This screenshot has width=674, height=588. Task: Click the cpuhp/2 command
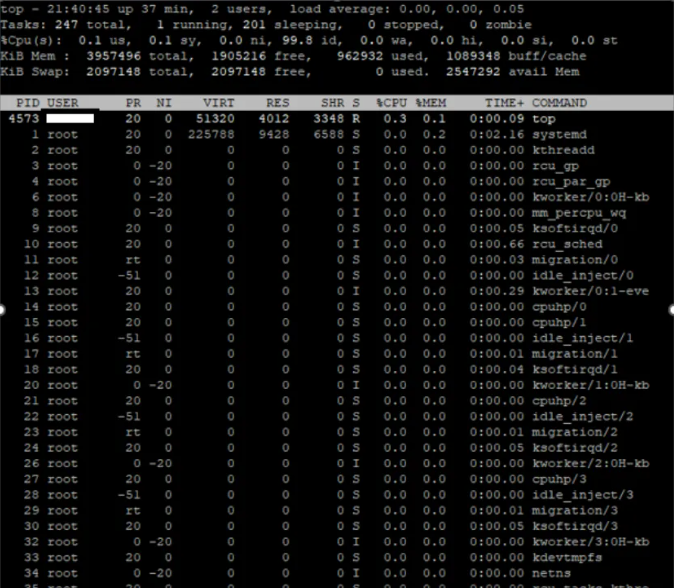[559, 401]
